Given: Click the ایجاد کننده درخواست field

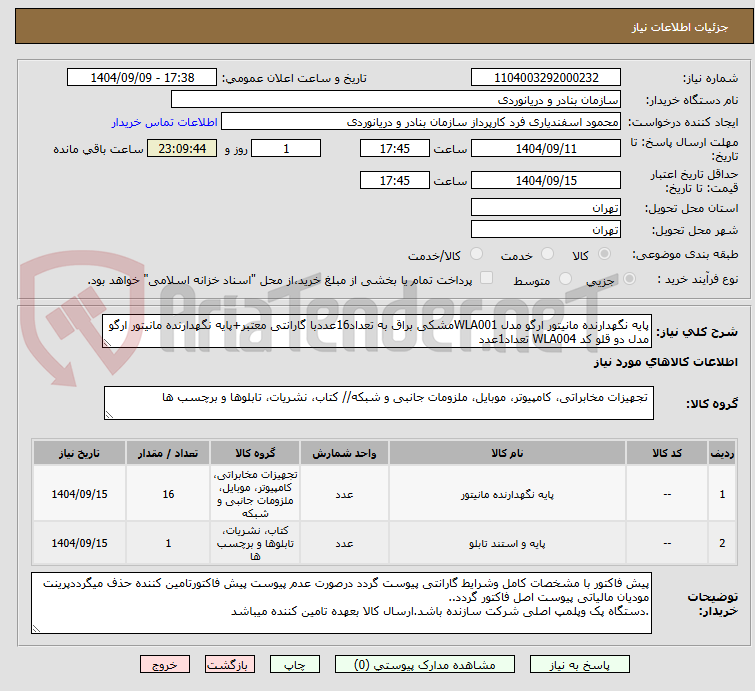Looking at the screenshot, I should 421,122.
